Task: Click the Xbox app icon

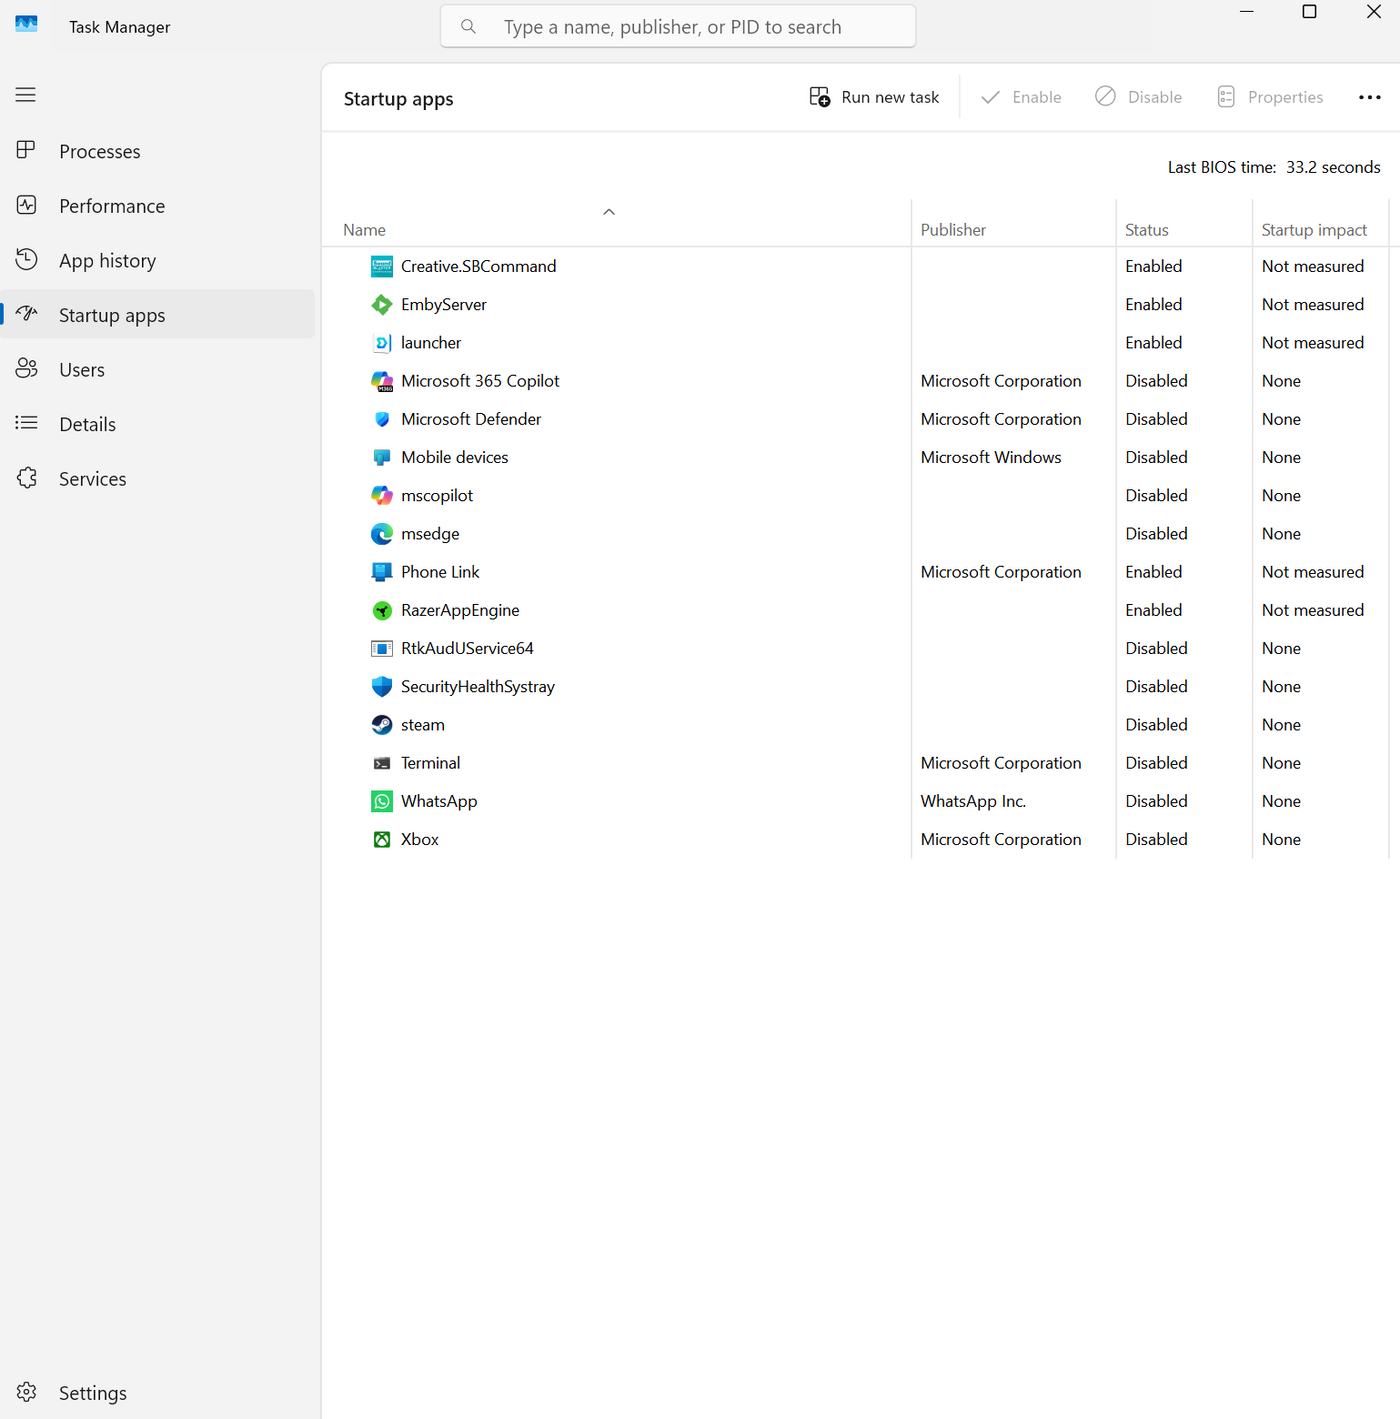Action: coord(382,839)
